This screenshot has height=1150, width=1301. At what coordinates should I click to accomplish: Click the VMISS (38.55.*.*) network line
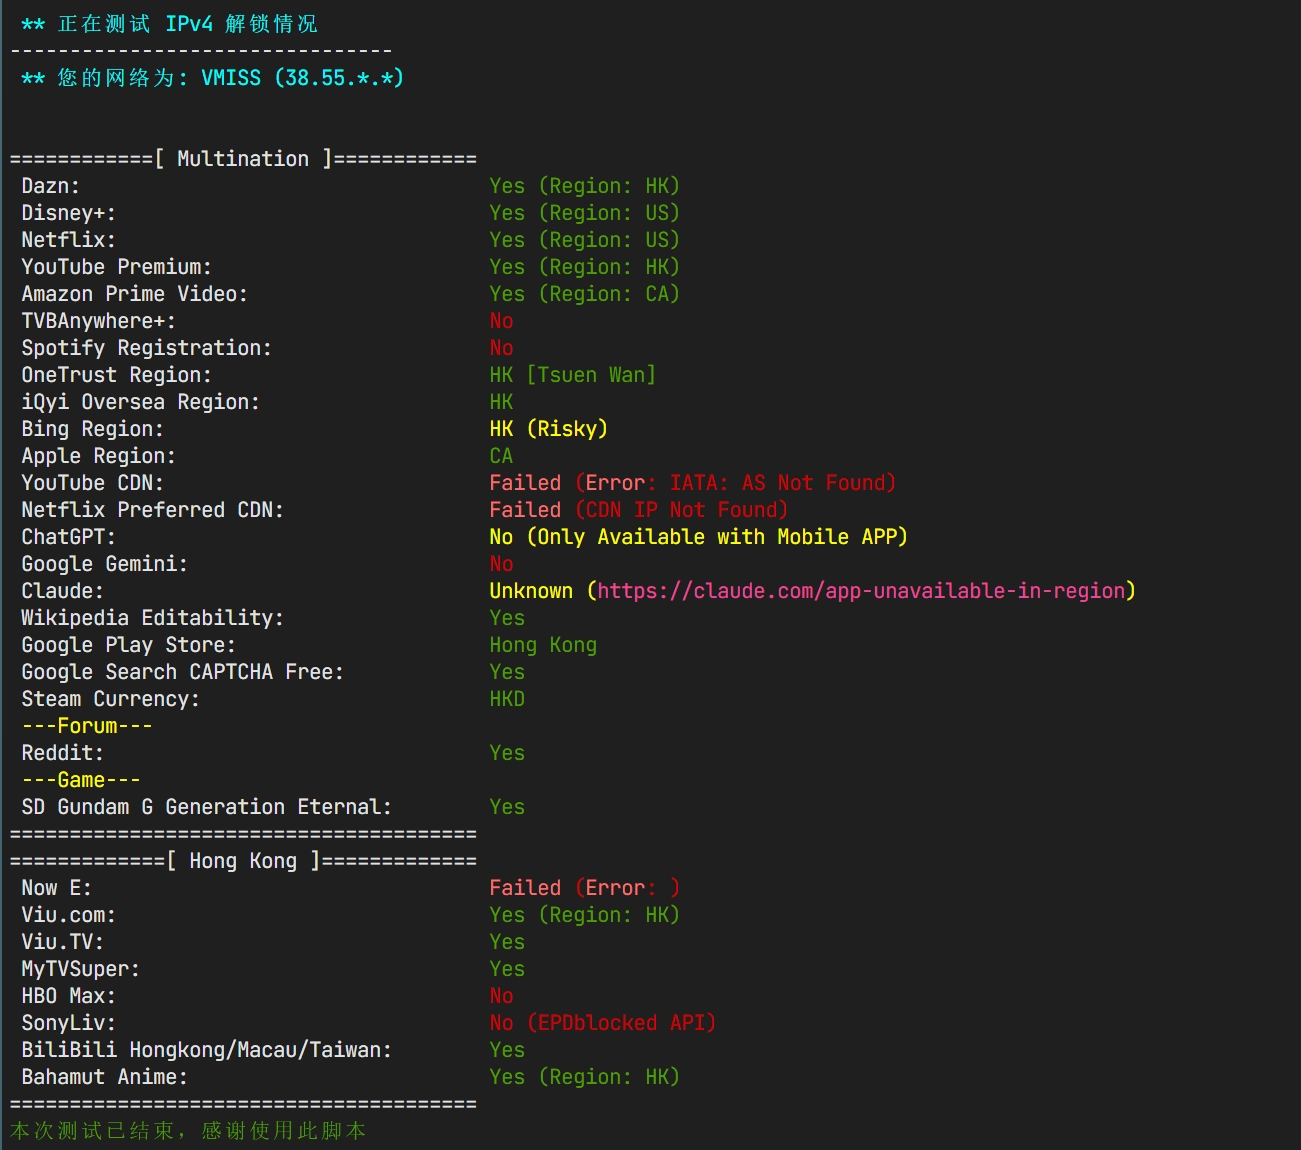[x=212, y=78]
